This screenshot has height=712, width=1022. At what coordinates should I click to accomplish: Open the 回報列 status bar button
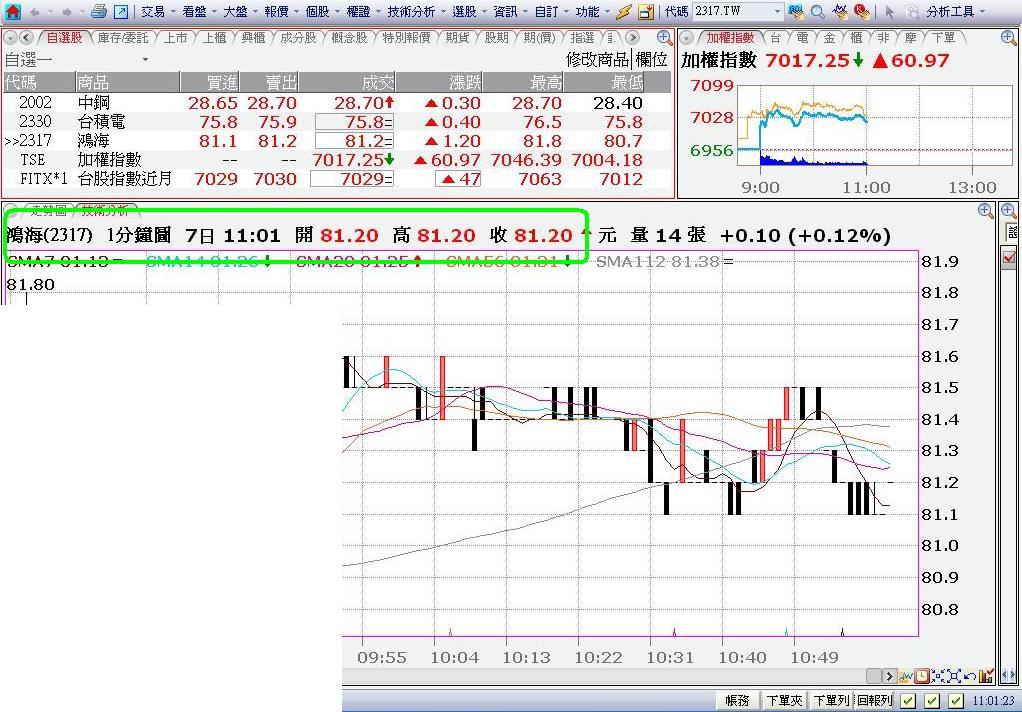click(x=874, y=701)
